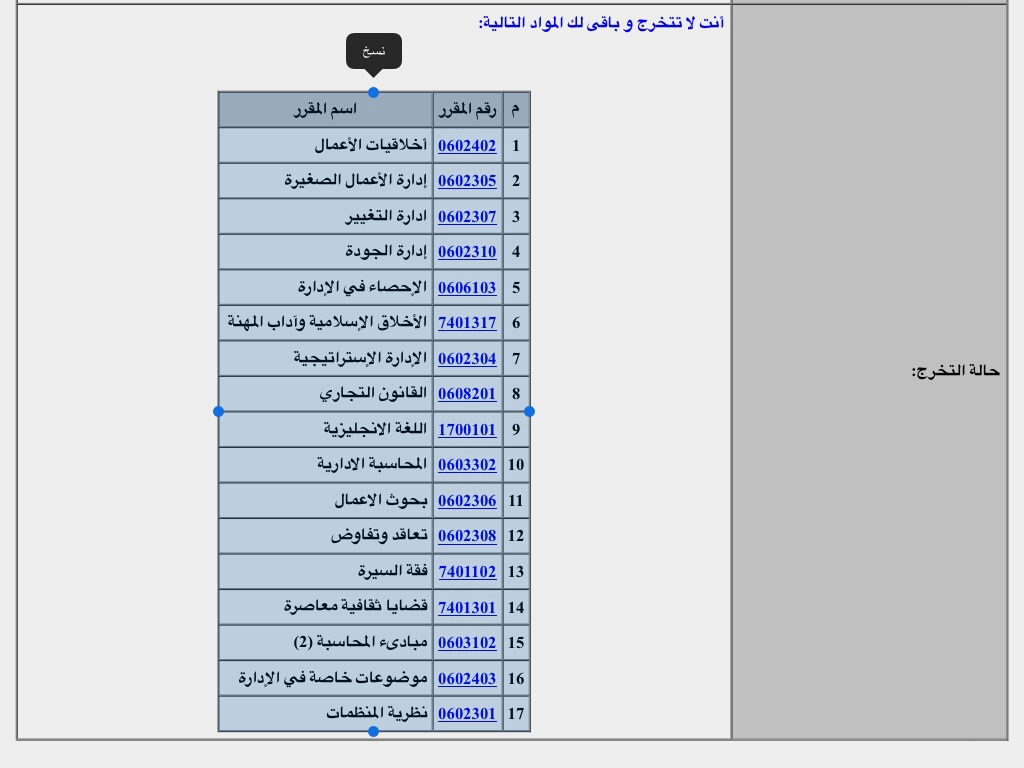The image size is (1024, 768).
Task: Follow the 7401102 course link
Action: click(x=467, y=572)
